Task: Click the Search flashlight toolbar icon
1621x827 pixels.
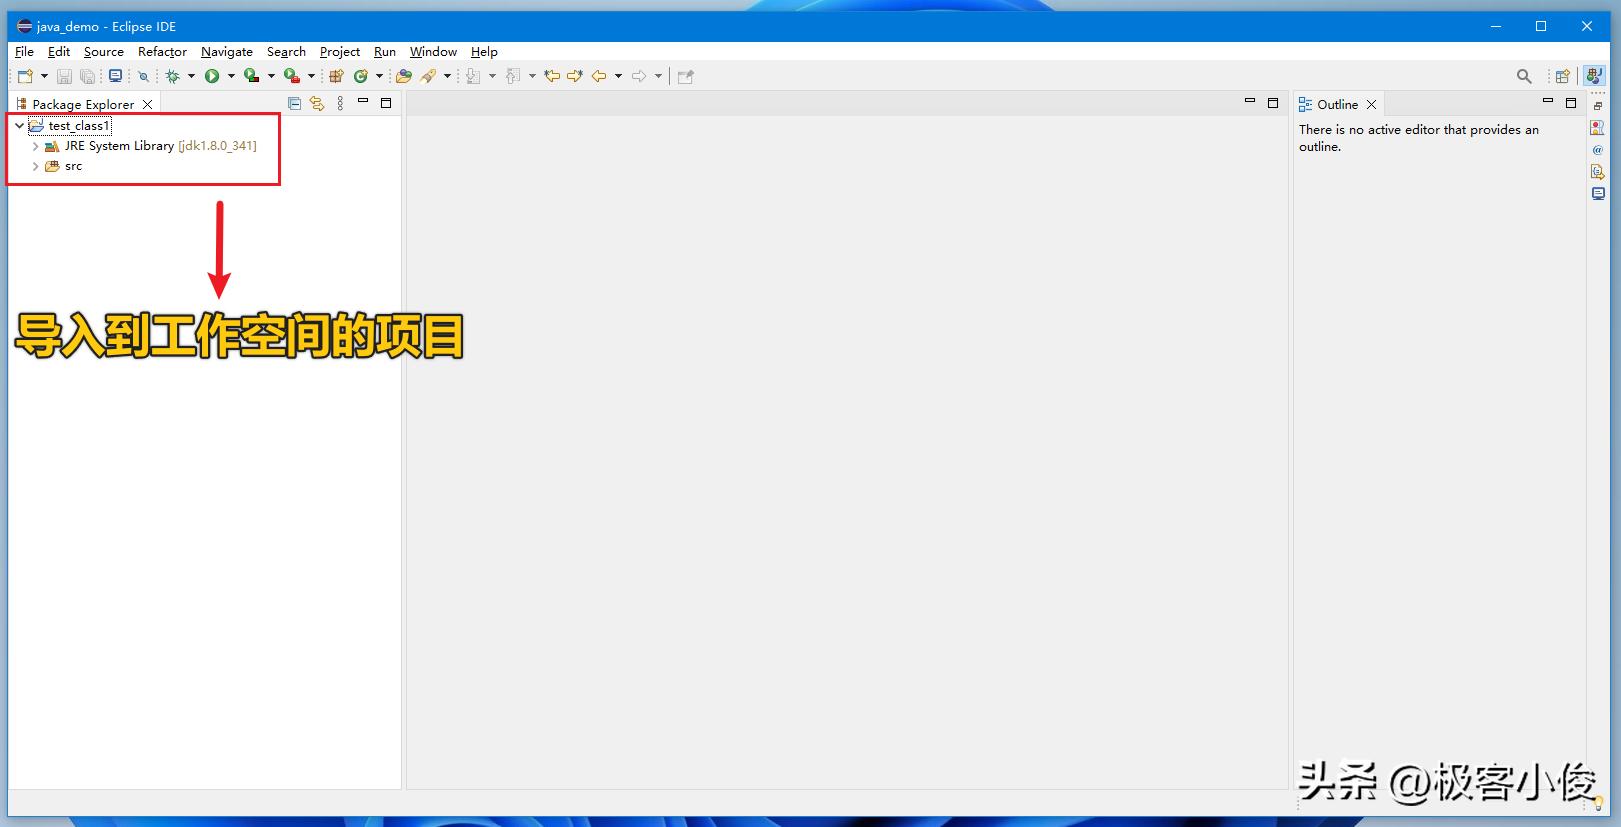Action: pos(428,76)
